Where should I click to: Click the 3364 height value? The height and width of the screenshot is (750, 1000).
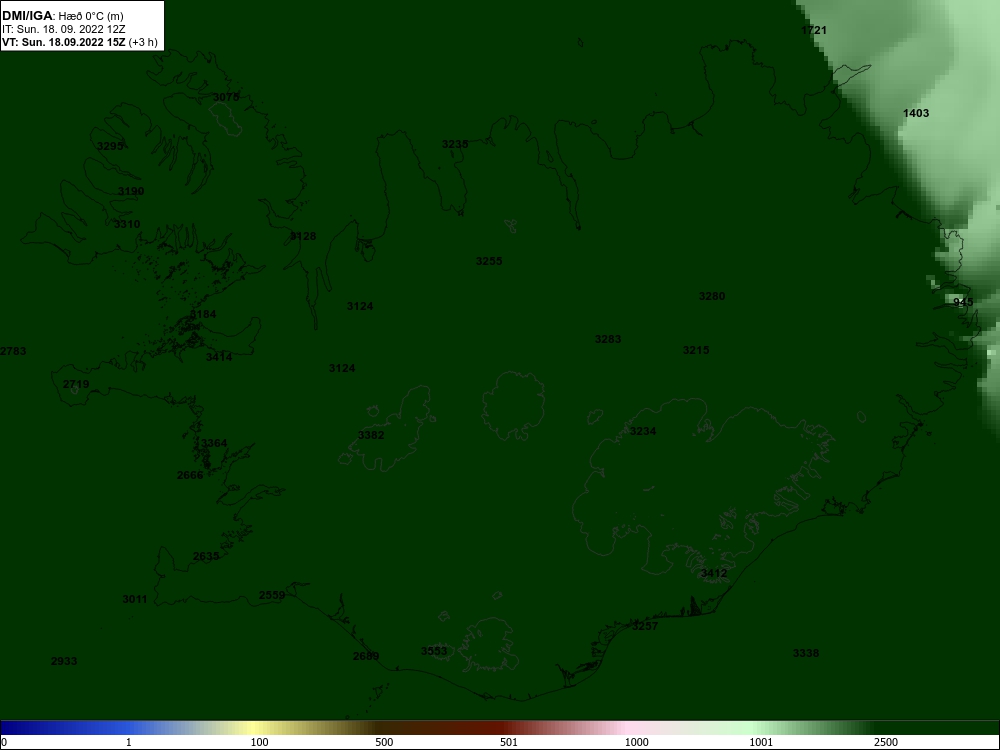214,443
